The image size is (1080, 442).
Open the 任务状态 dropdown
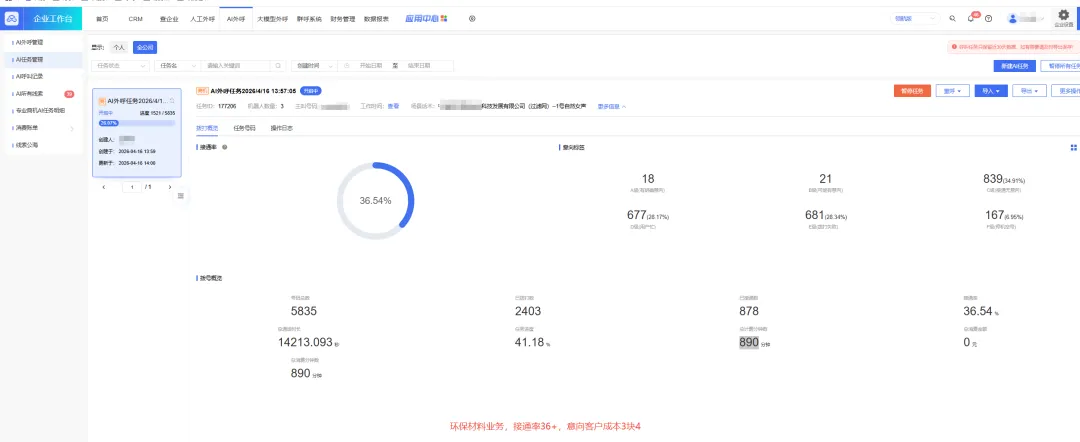121,65
